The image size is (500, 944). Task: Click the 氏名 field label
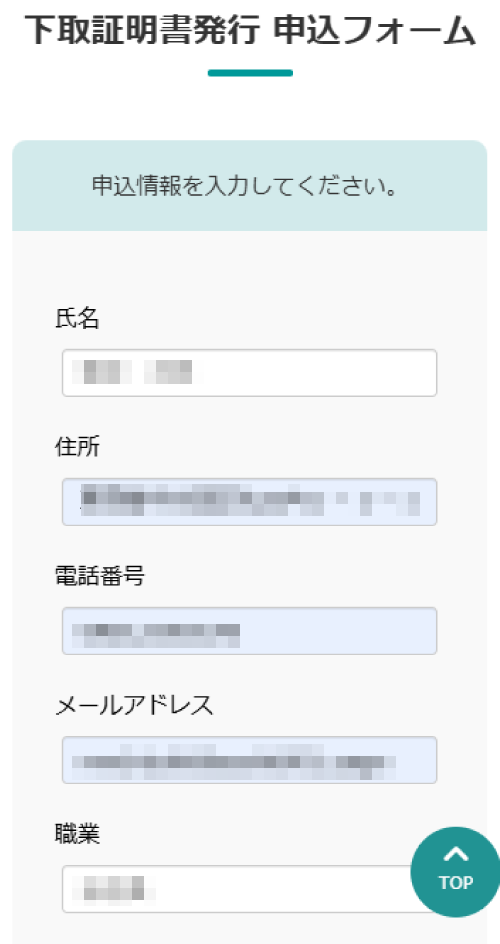point(77,319)
